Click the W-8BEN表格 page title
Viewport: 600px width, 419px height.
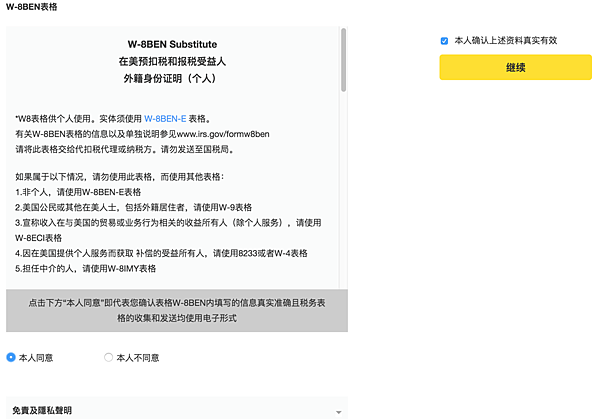click(x=31, y=7)
